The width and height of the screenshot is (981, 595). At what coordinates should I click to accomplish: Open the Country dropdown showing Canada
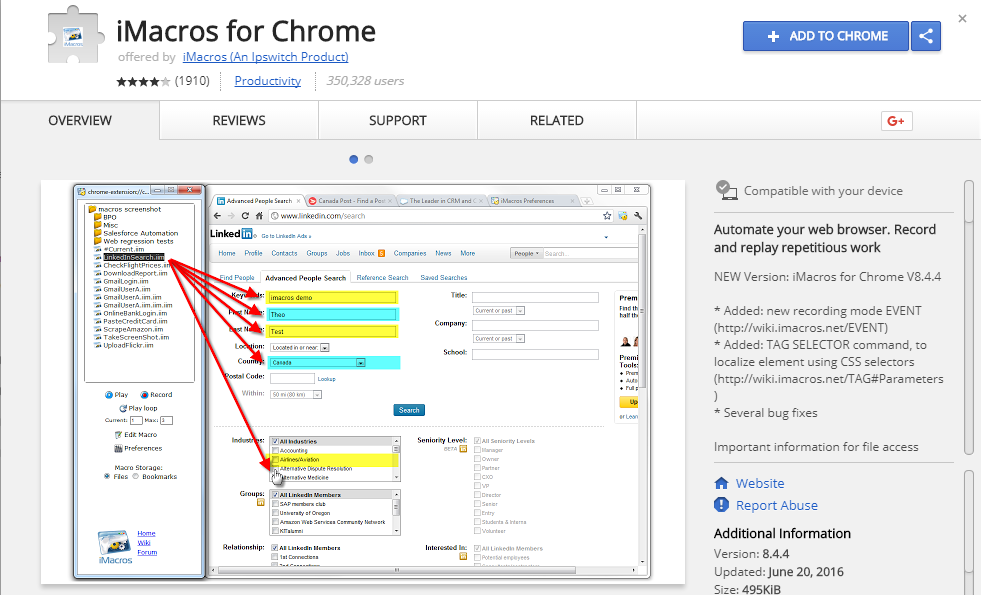coord(318,362)
